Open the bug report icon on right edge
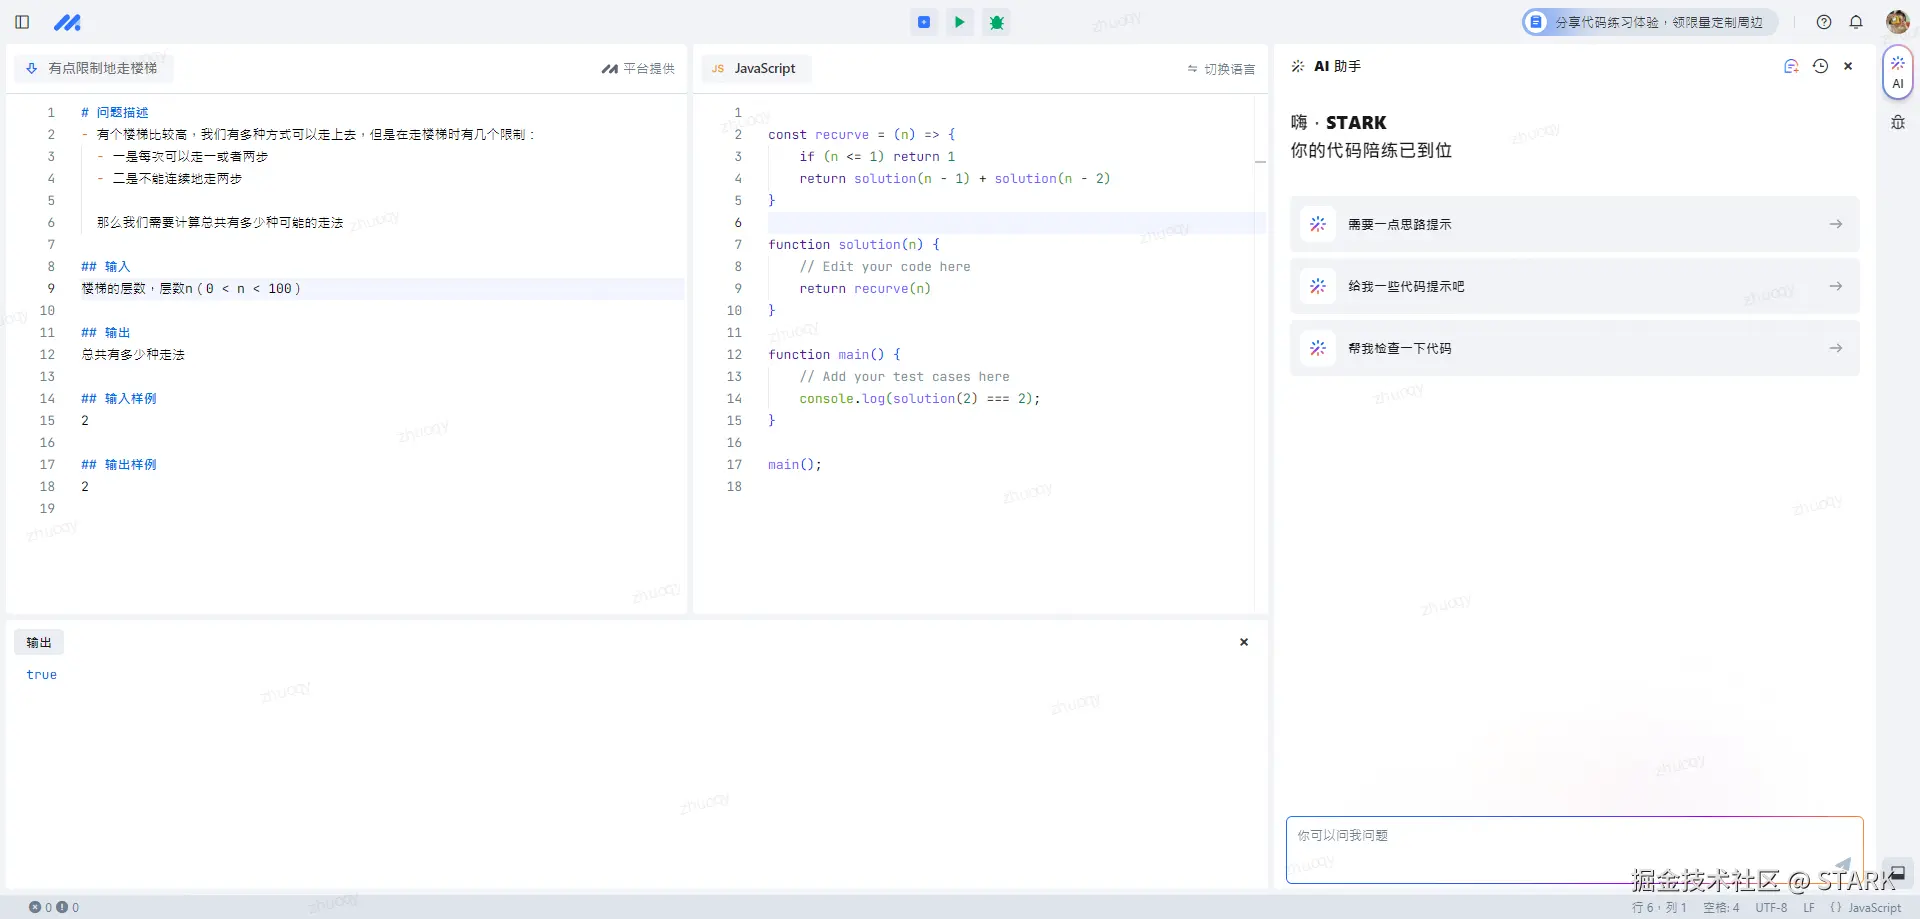Viewport: 1920px width, 919px height. pos(1897,121)
